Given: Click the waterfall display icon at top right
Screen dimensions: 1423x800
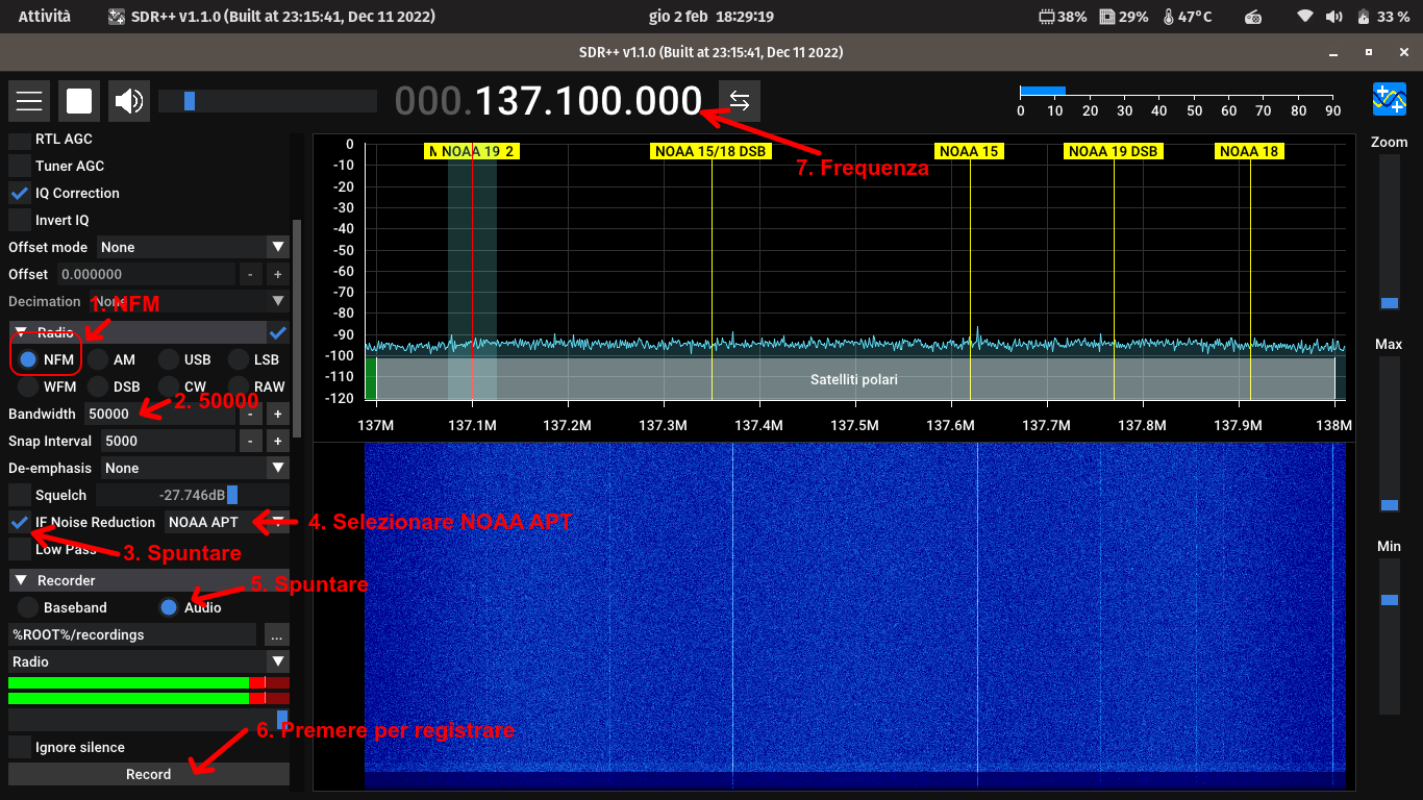Looking at the screenshot, I should pos(1389,99).
